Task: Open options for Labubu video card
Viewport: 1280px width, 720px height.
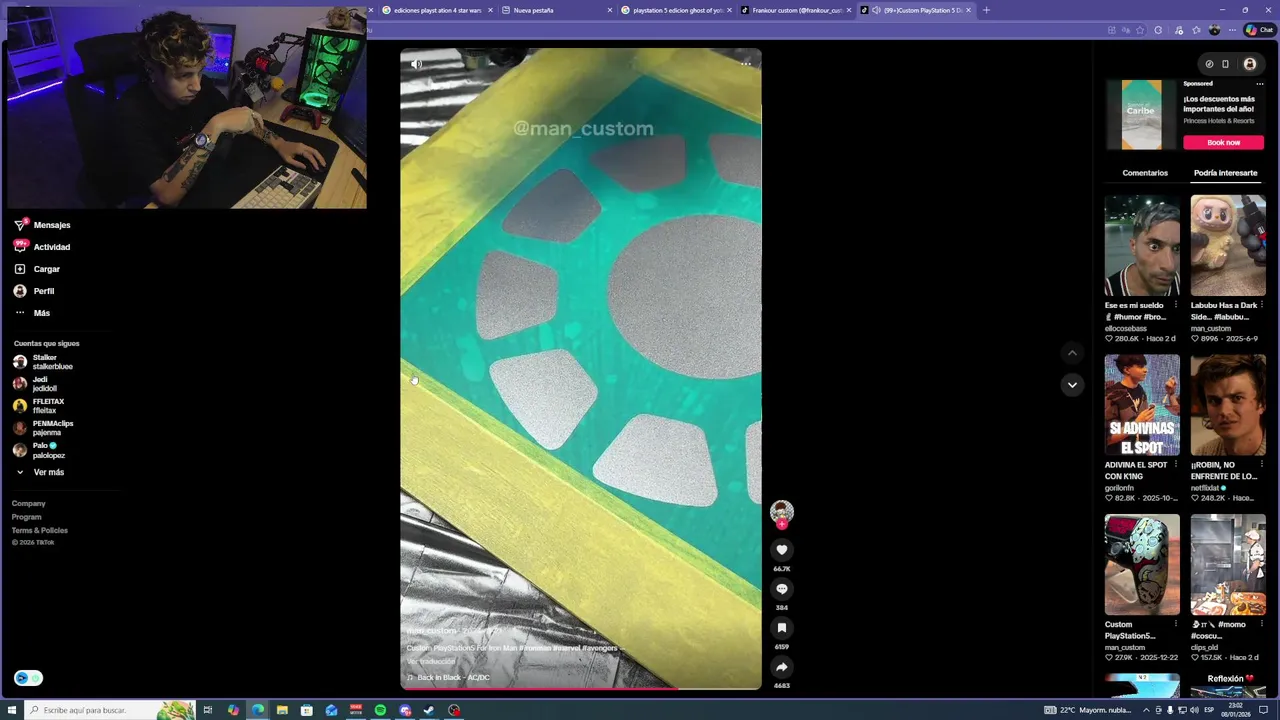Action: (x=1262, y=305)
